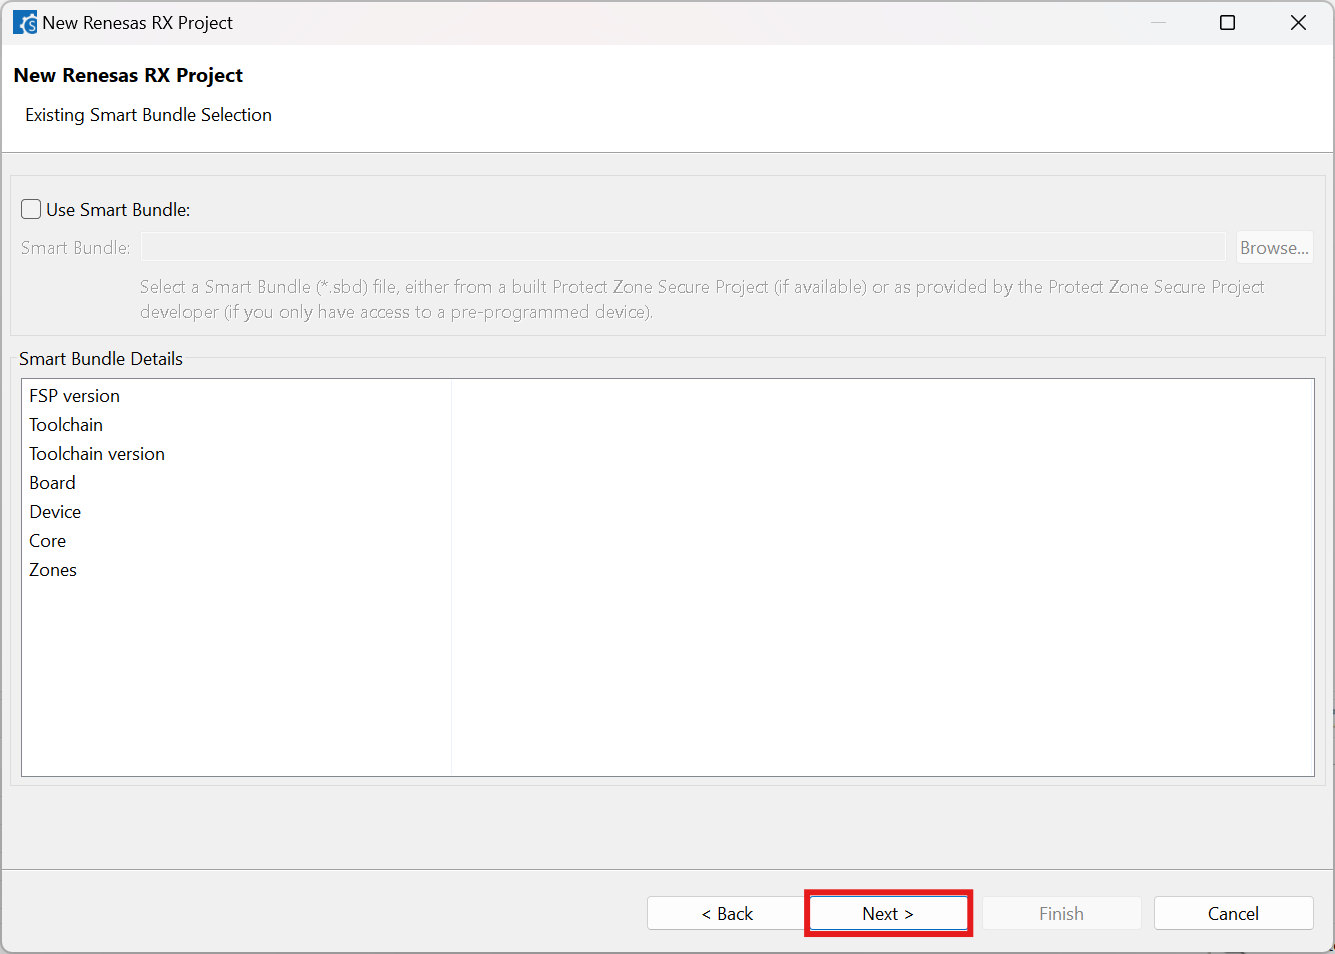The width and height of the screenshot is (1335, 954).
Task: Close the New Renesas RX Project dialog
Action: click(x=1298, y=22)
